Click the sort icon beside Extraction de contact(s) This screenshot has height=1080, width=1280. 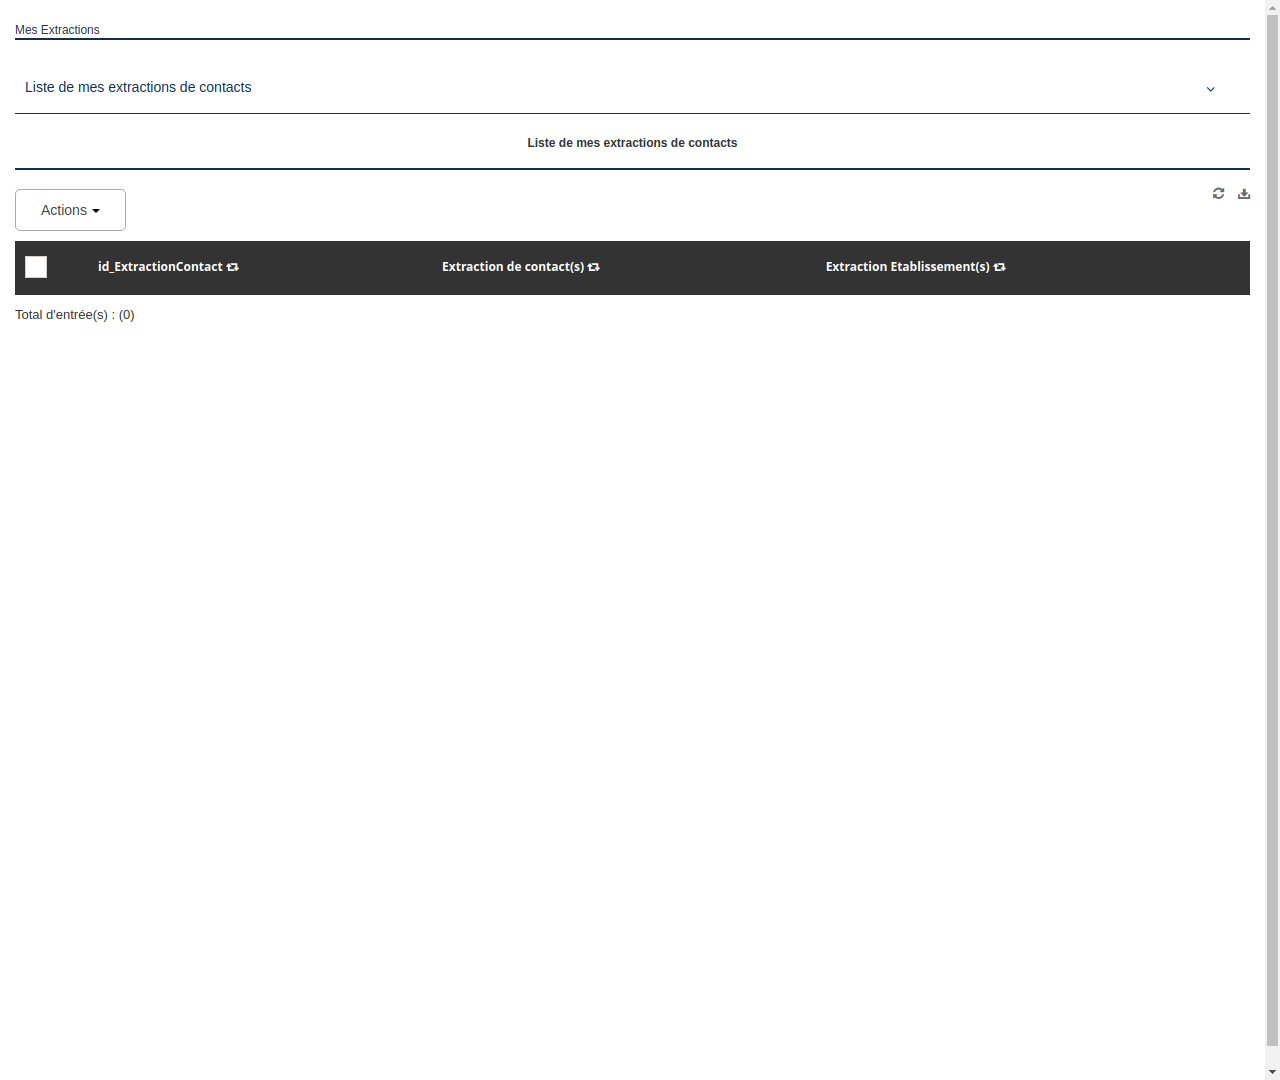(x=593, y=267)
